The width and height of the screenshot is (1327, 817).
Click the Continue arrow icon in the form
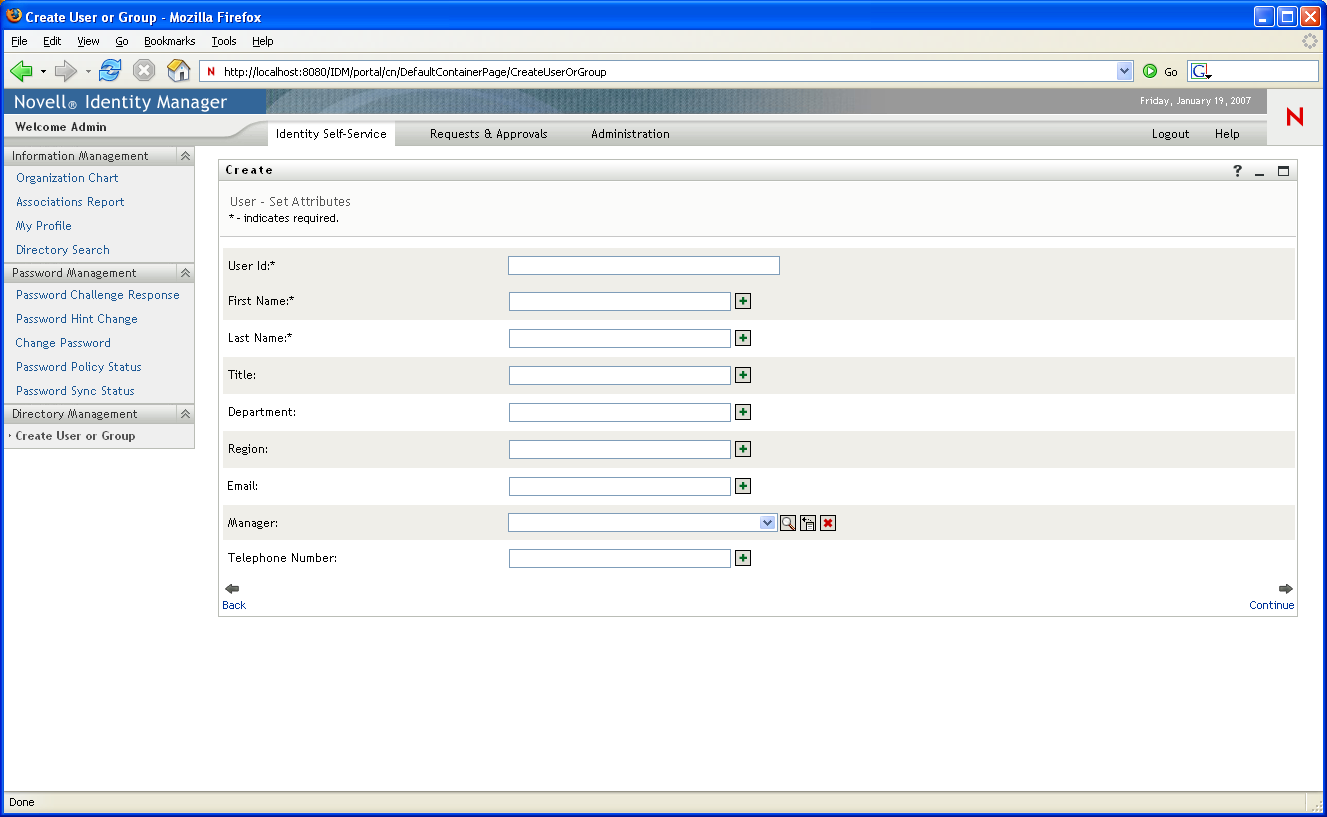pyautogui.click(x=1286, y=589)
